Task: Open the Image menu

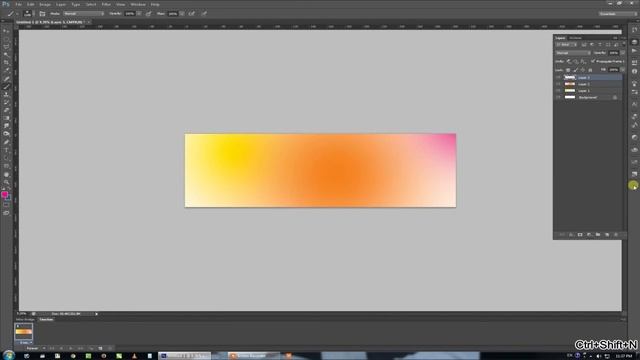Action: [x=45, y=4]
